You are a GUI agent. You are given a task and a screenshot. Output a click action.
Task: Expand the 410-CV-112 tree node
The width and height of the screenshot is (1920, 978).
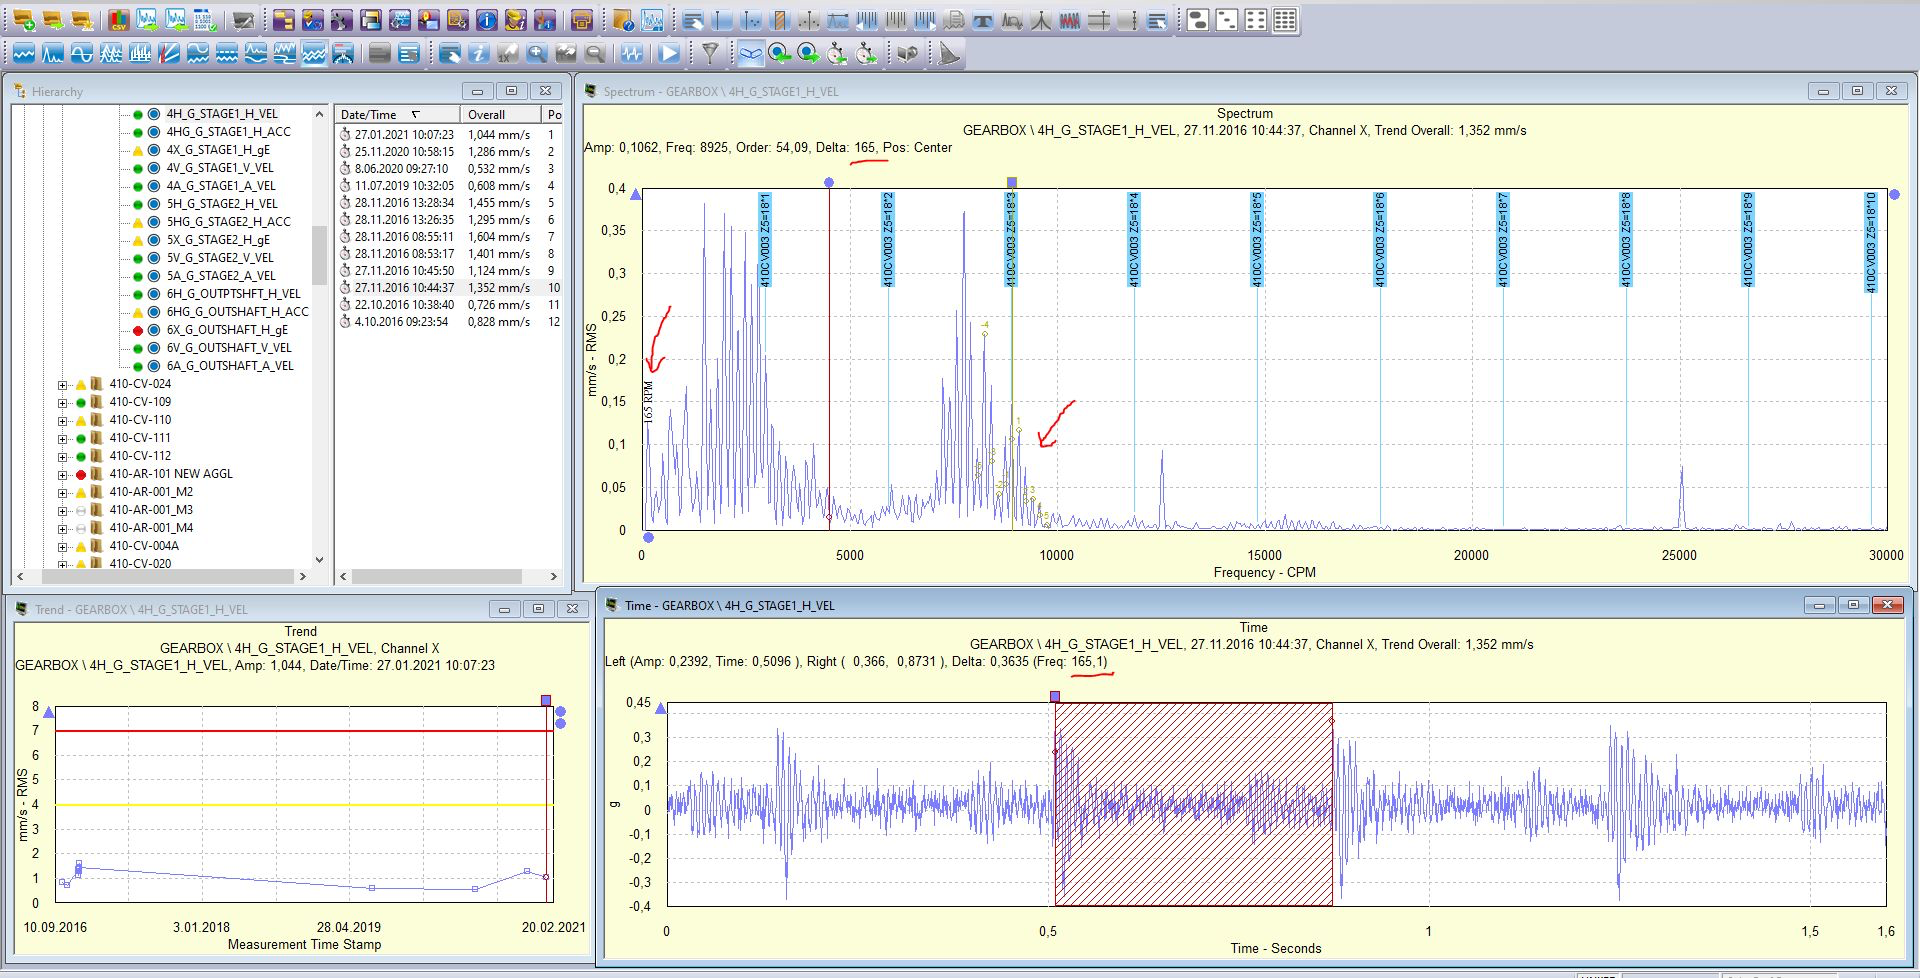(62, 456)
